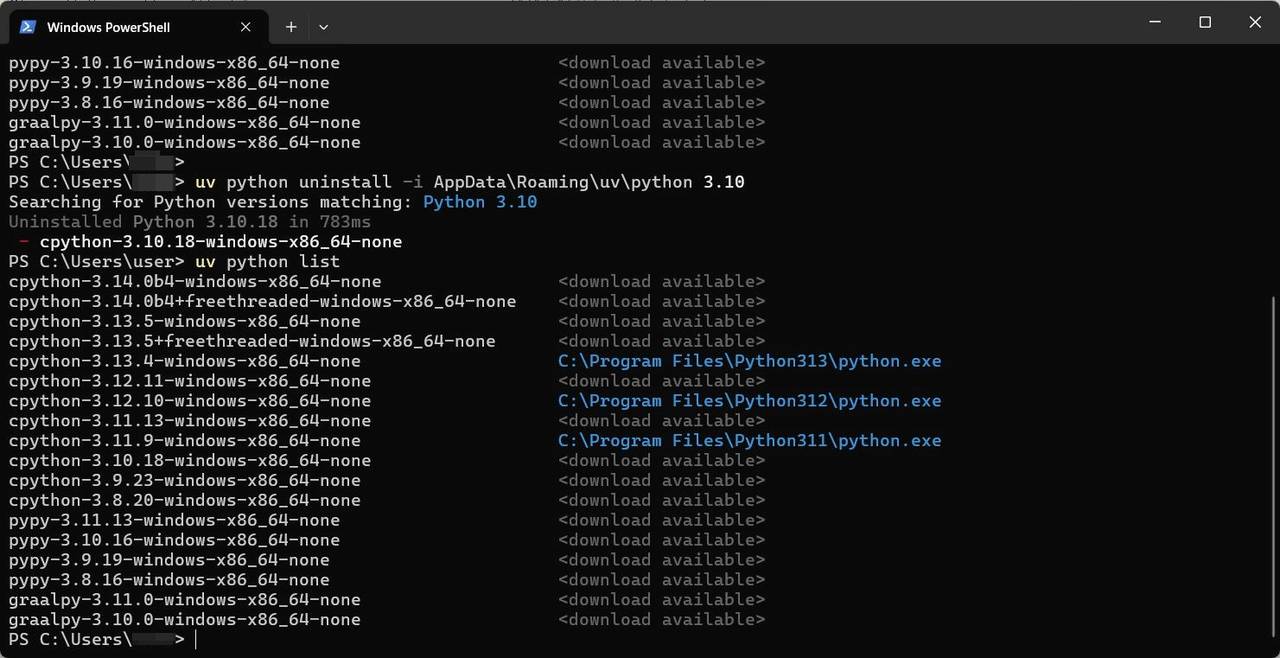The height and width of the screenshot is (658, 1280).
Task: Click the PowerShell icon in the tab
Action: pyautogui.click(x=29, y=27)
